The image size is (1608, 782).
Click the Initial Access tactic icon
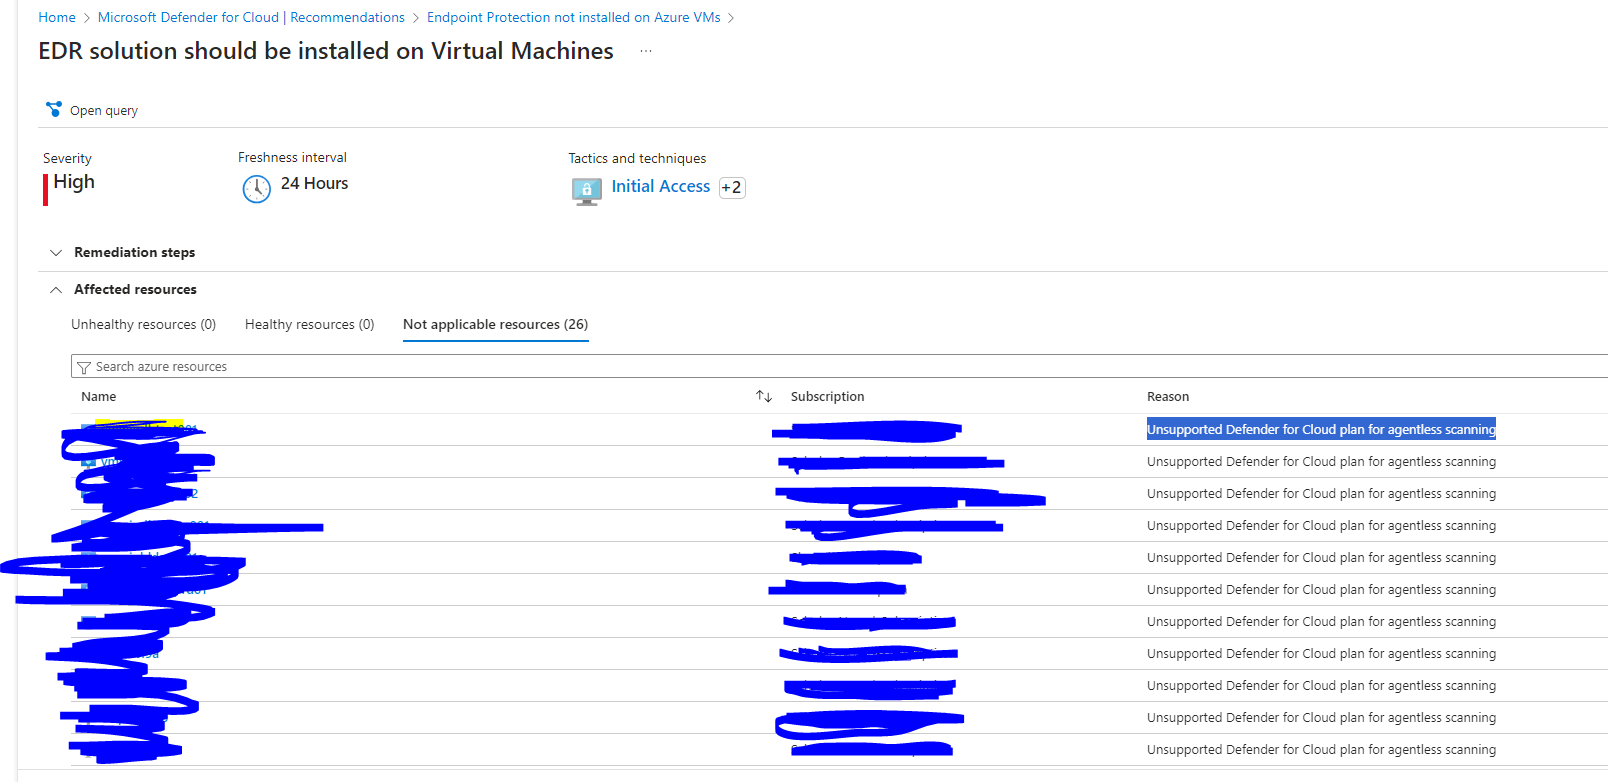point(587,190)
